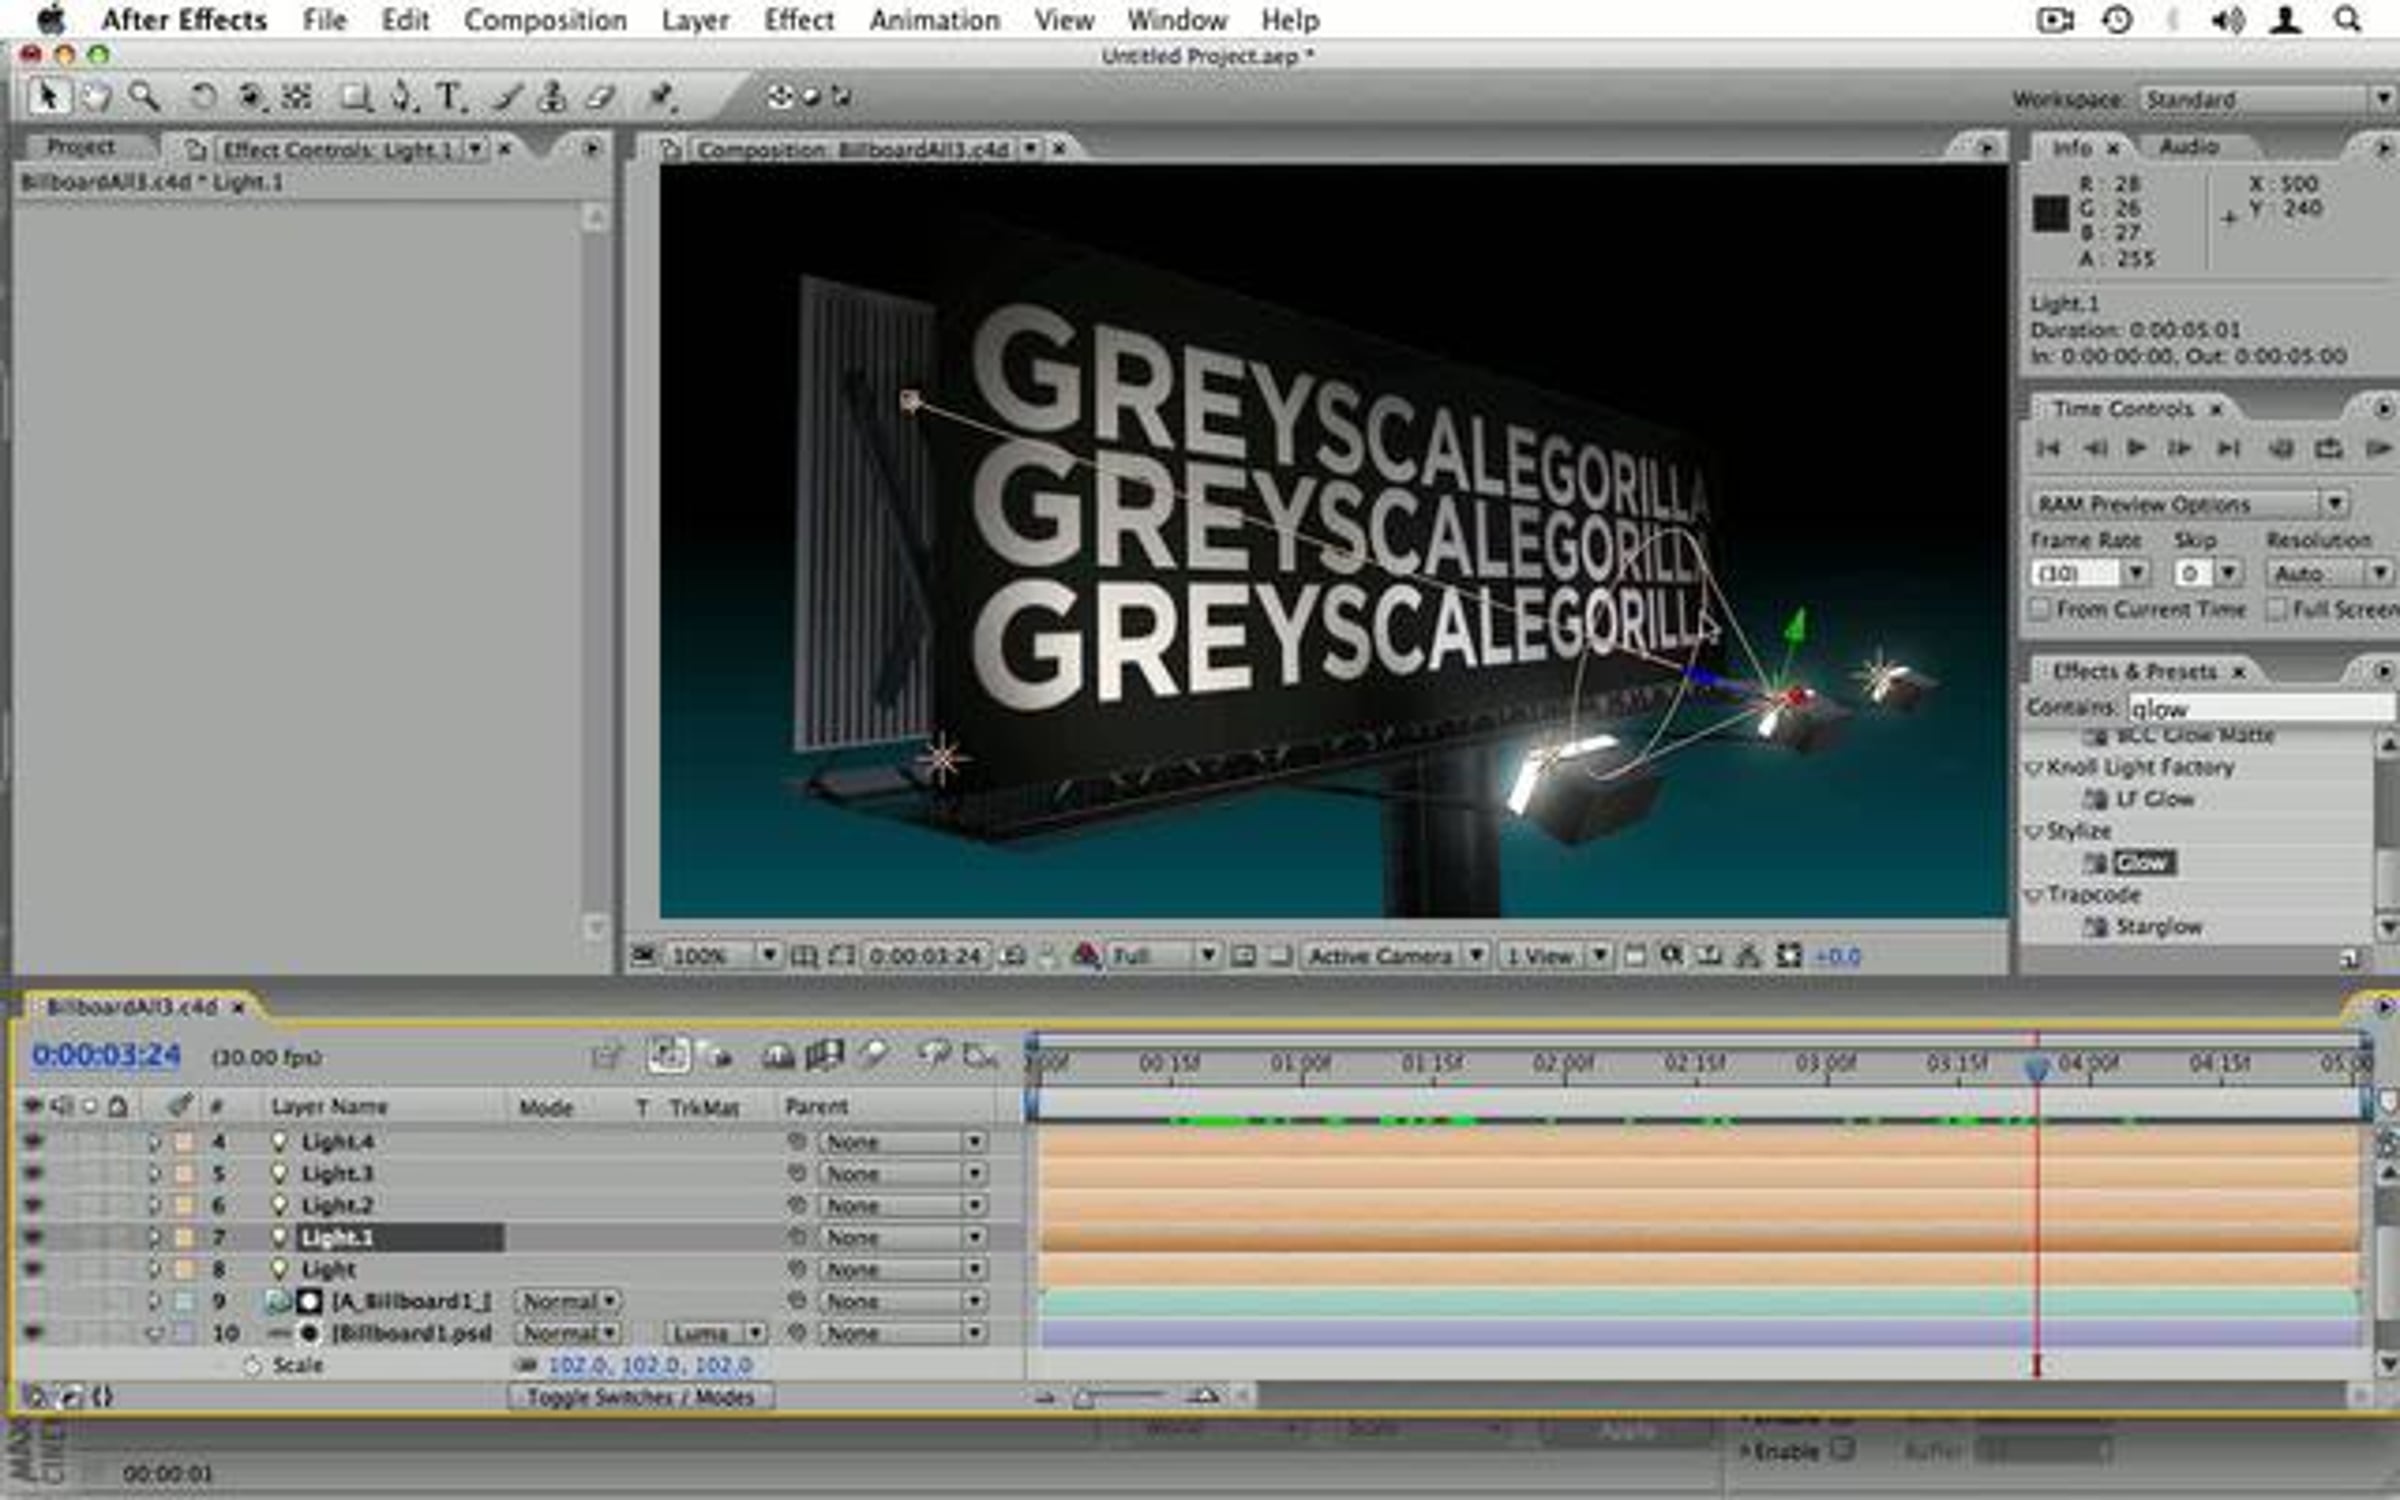Select the Pan Behind tool
The width and height of the screenshot is (2400, 1500).
297,97
